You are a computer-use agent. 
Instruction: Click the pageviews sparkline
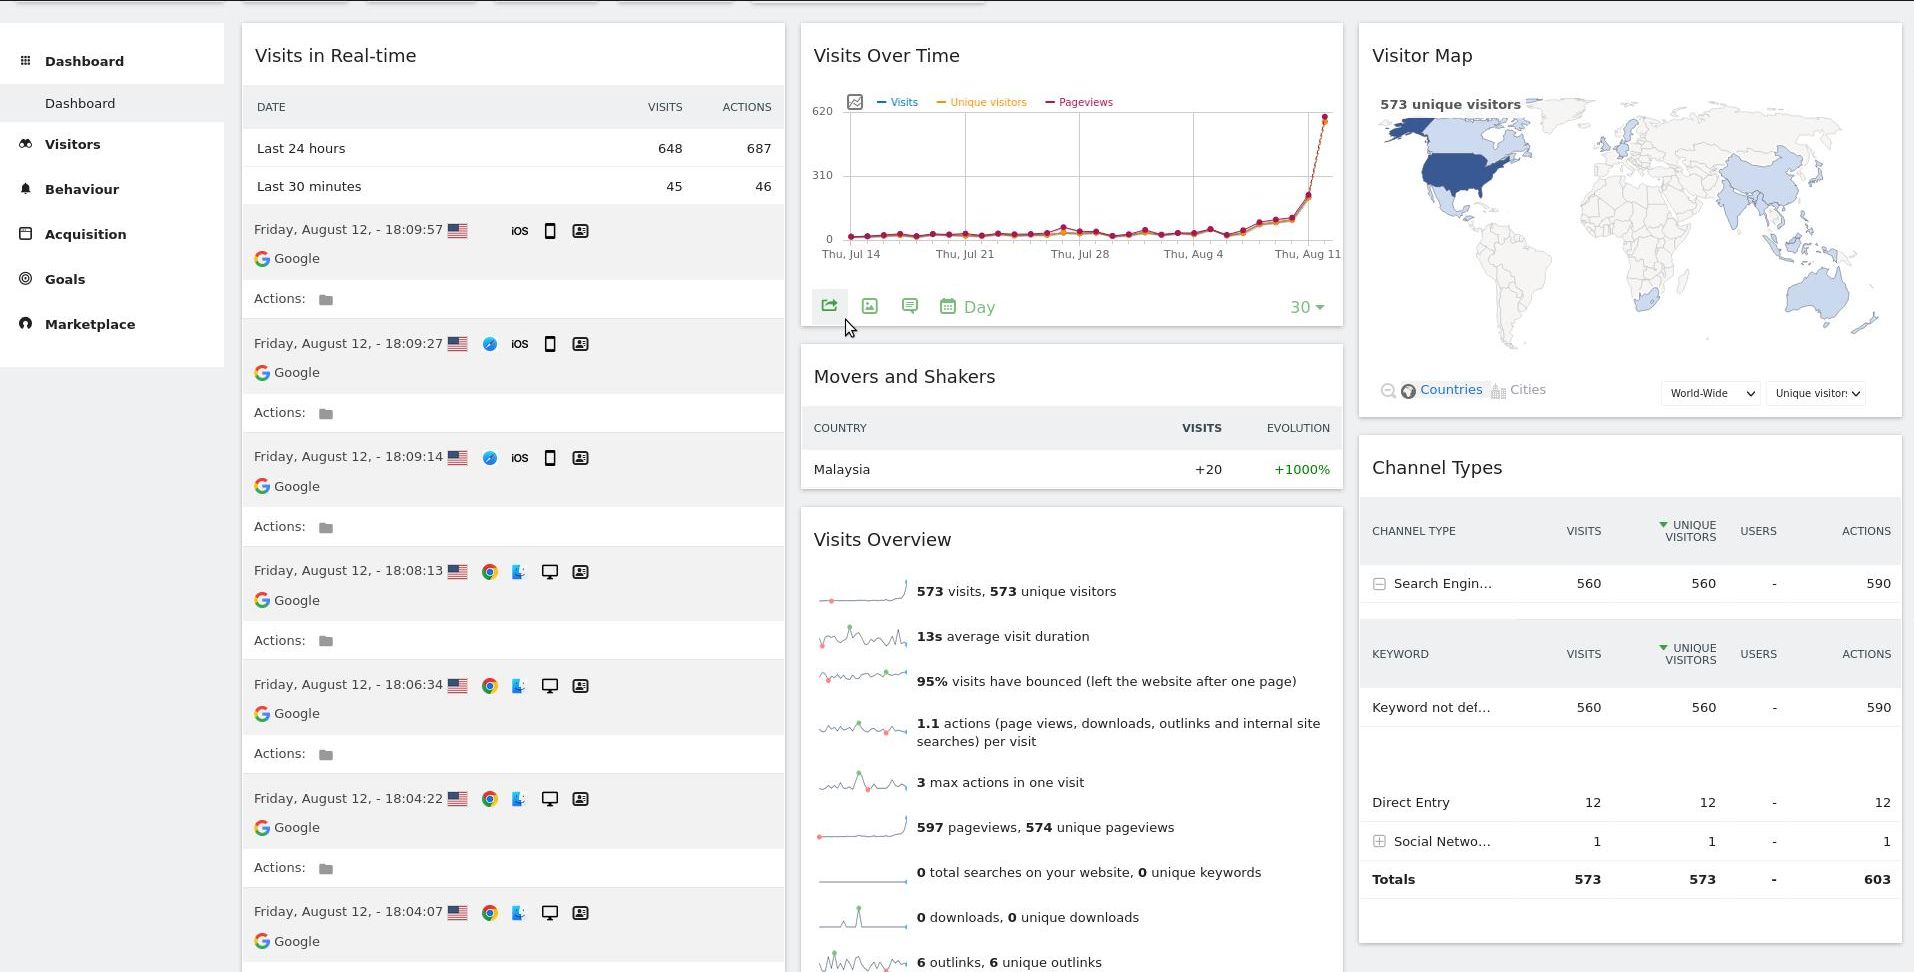863,827
